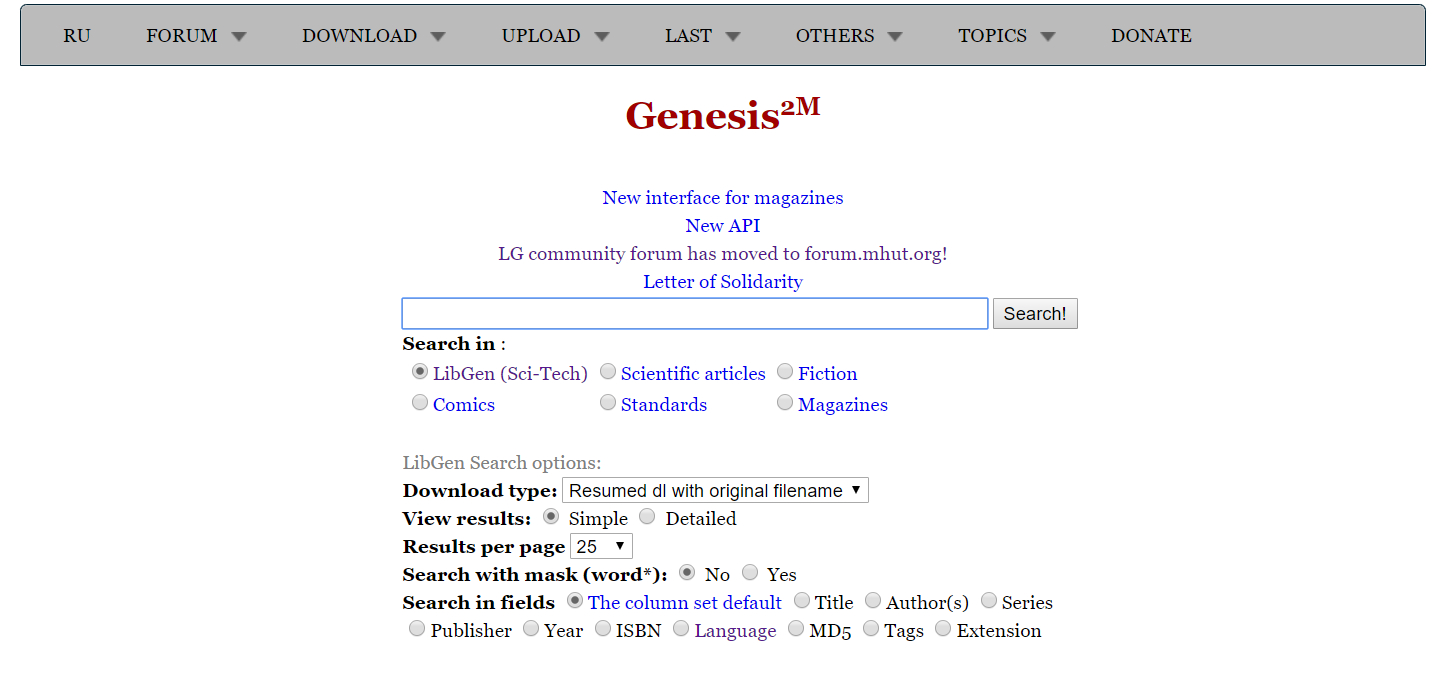Viewport: 1447px width, 683px height.
Task: Choose Detailed view results
Action: tap(647, 516)
